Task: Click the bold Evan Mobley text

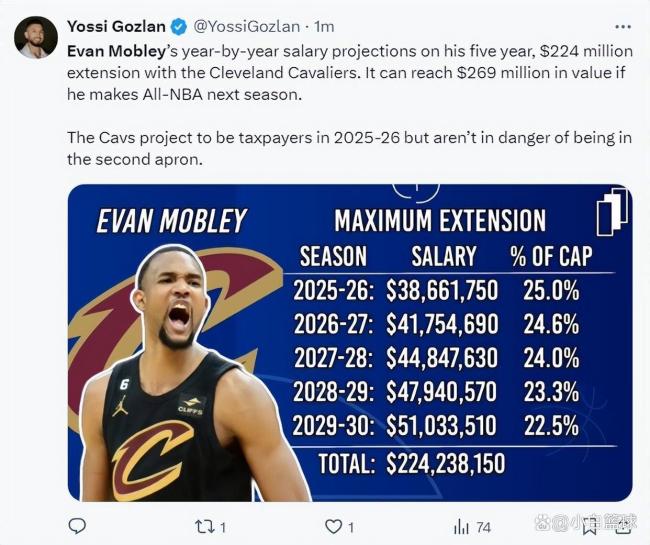Action: [x=116, y=51]
